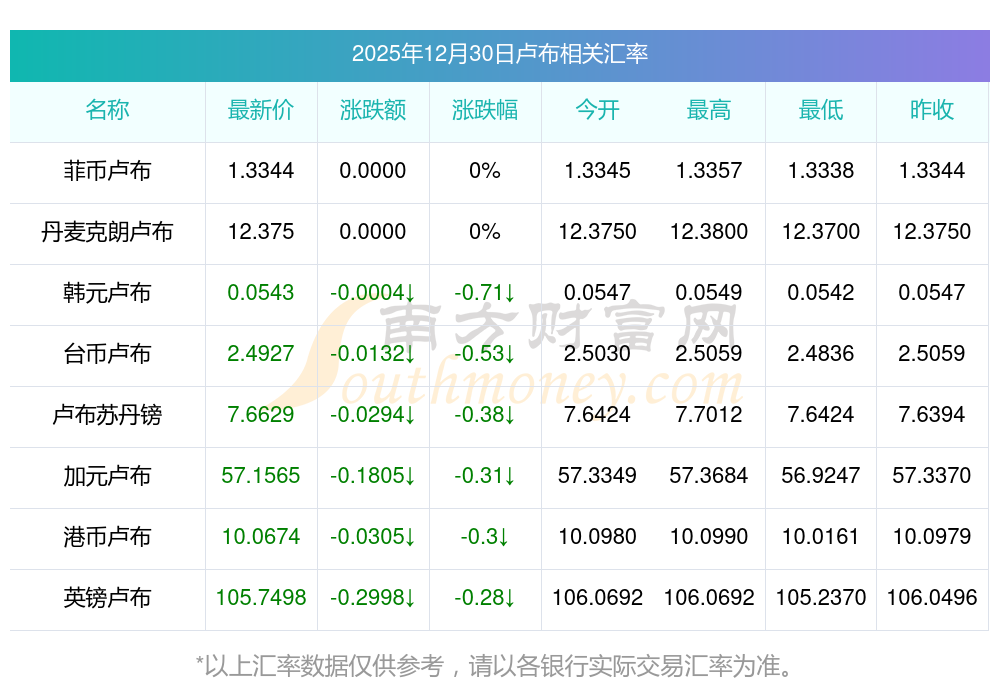
Task: Click the 最高 column header
Action: click(x=709, y=110)
